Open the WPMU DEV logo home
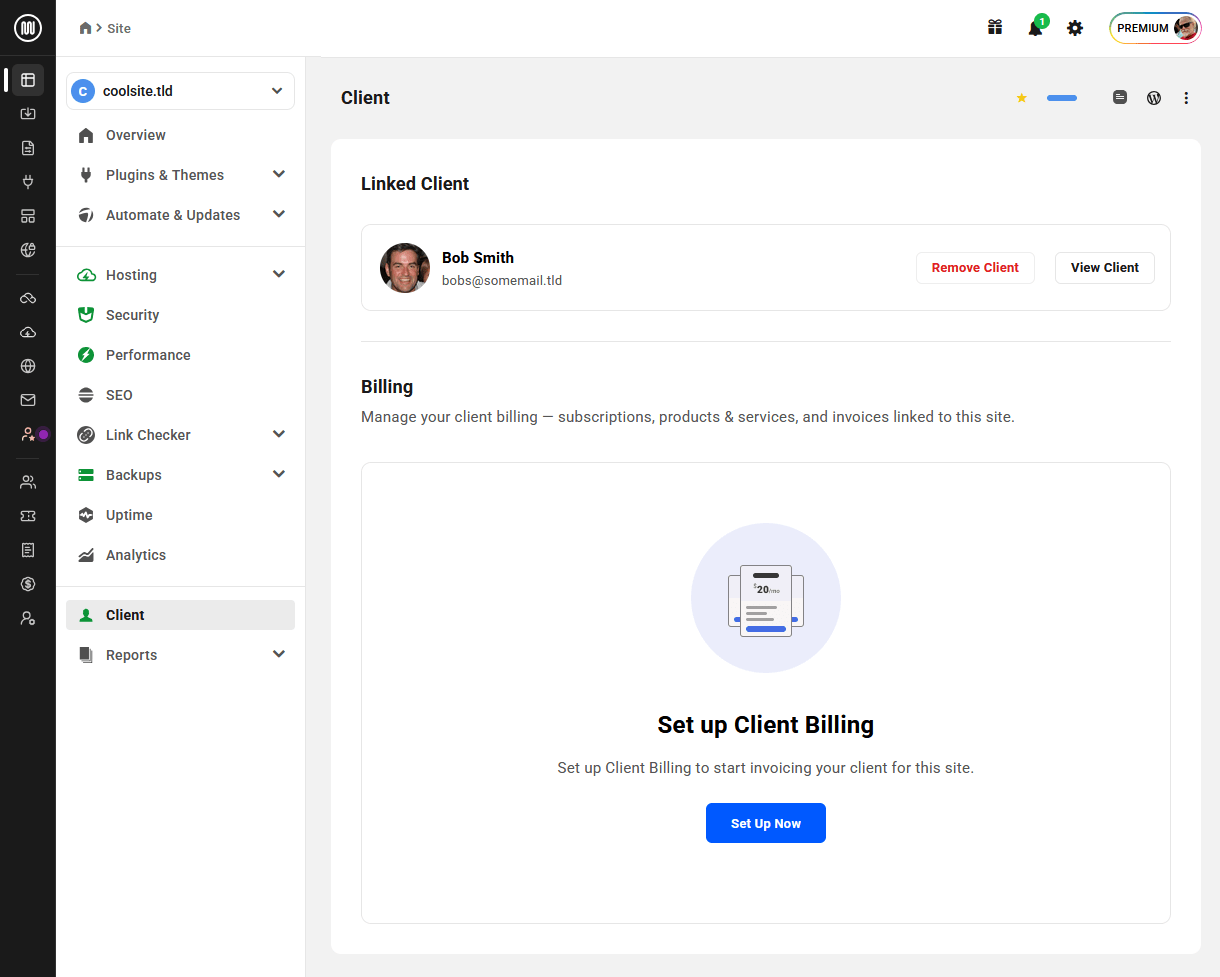 [28, 28]
